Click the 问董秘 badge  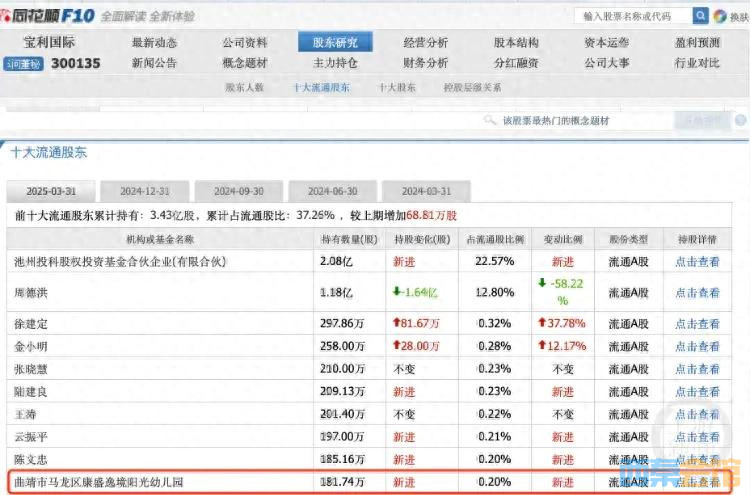tap(23, 64)
